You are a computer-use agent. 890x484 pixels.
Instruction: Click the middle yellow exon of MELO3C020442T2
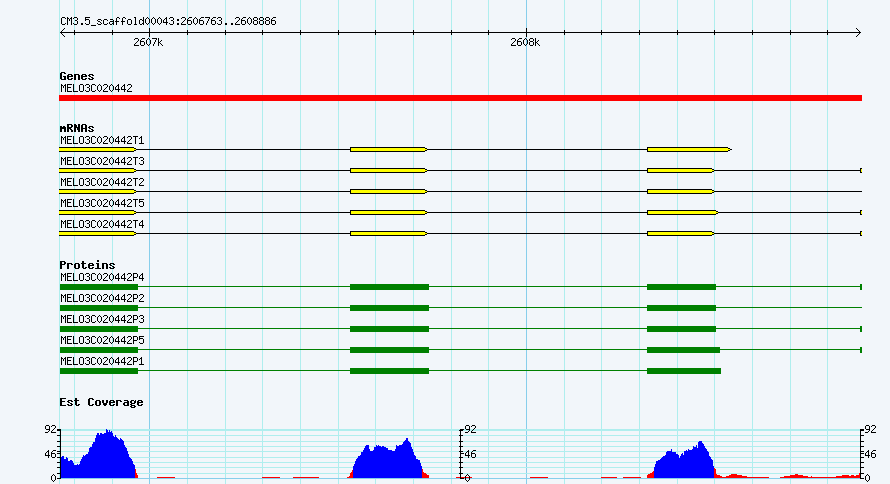tap(389, 192)
